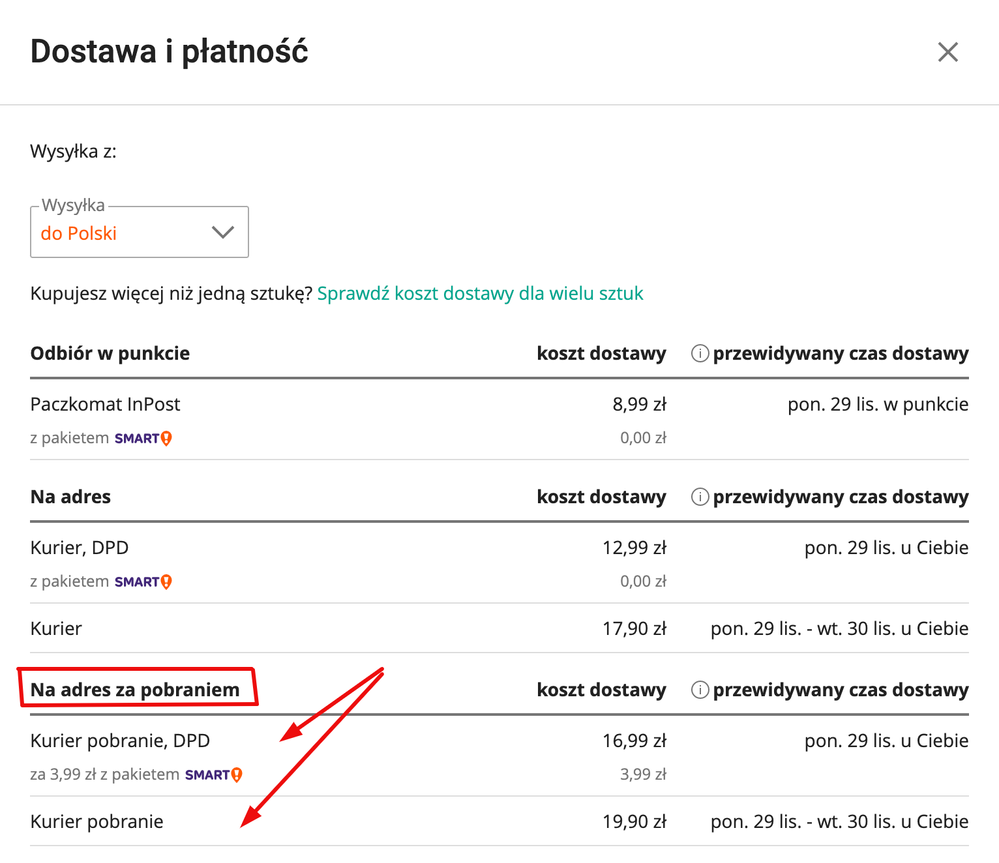Viewport: 999px width, 863px height.
Task: Click the 'Na adres' section header
Action: pyautogui.click(x=70, y=497)
